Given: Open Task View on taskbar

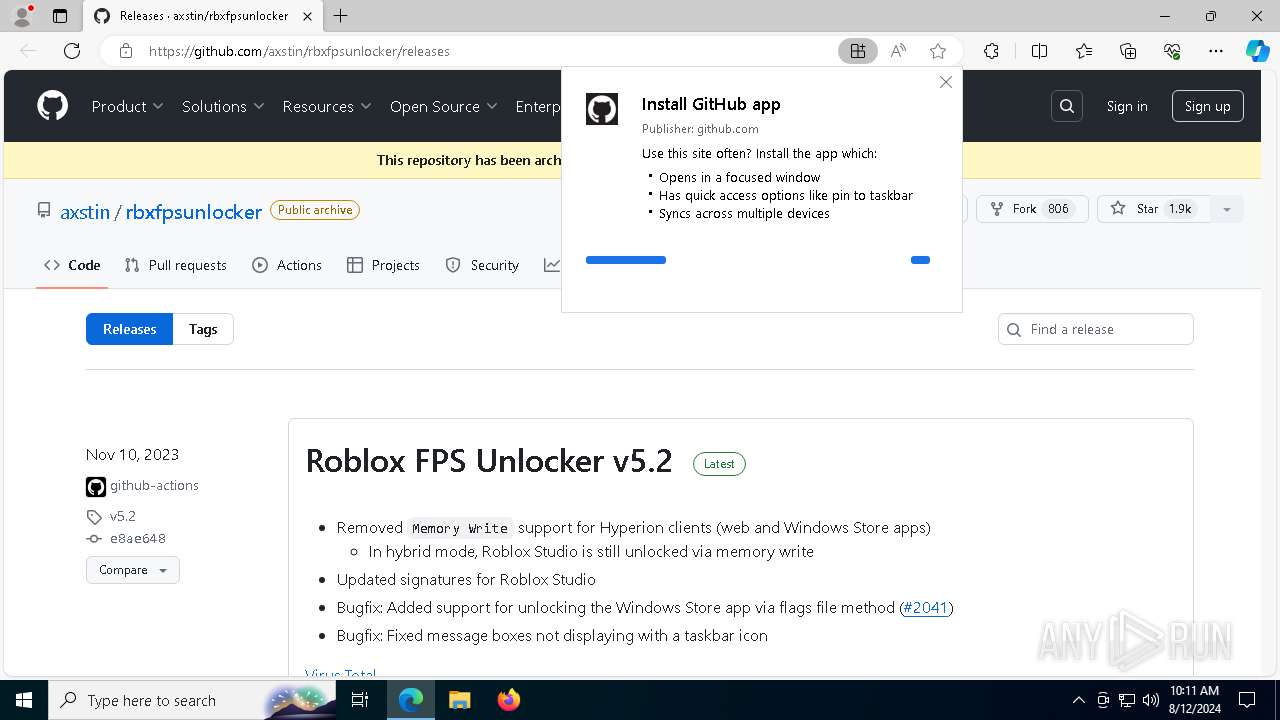Looking at the screenshot, I should (360, 700).
